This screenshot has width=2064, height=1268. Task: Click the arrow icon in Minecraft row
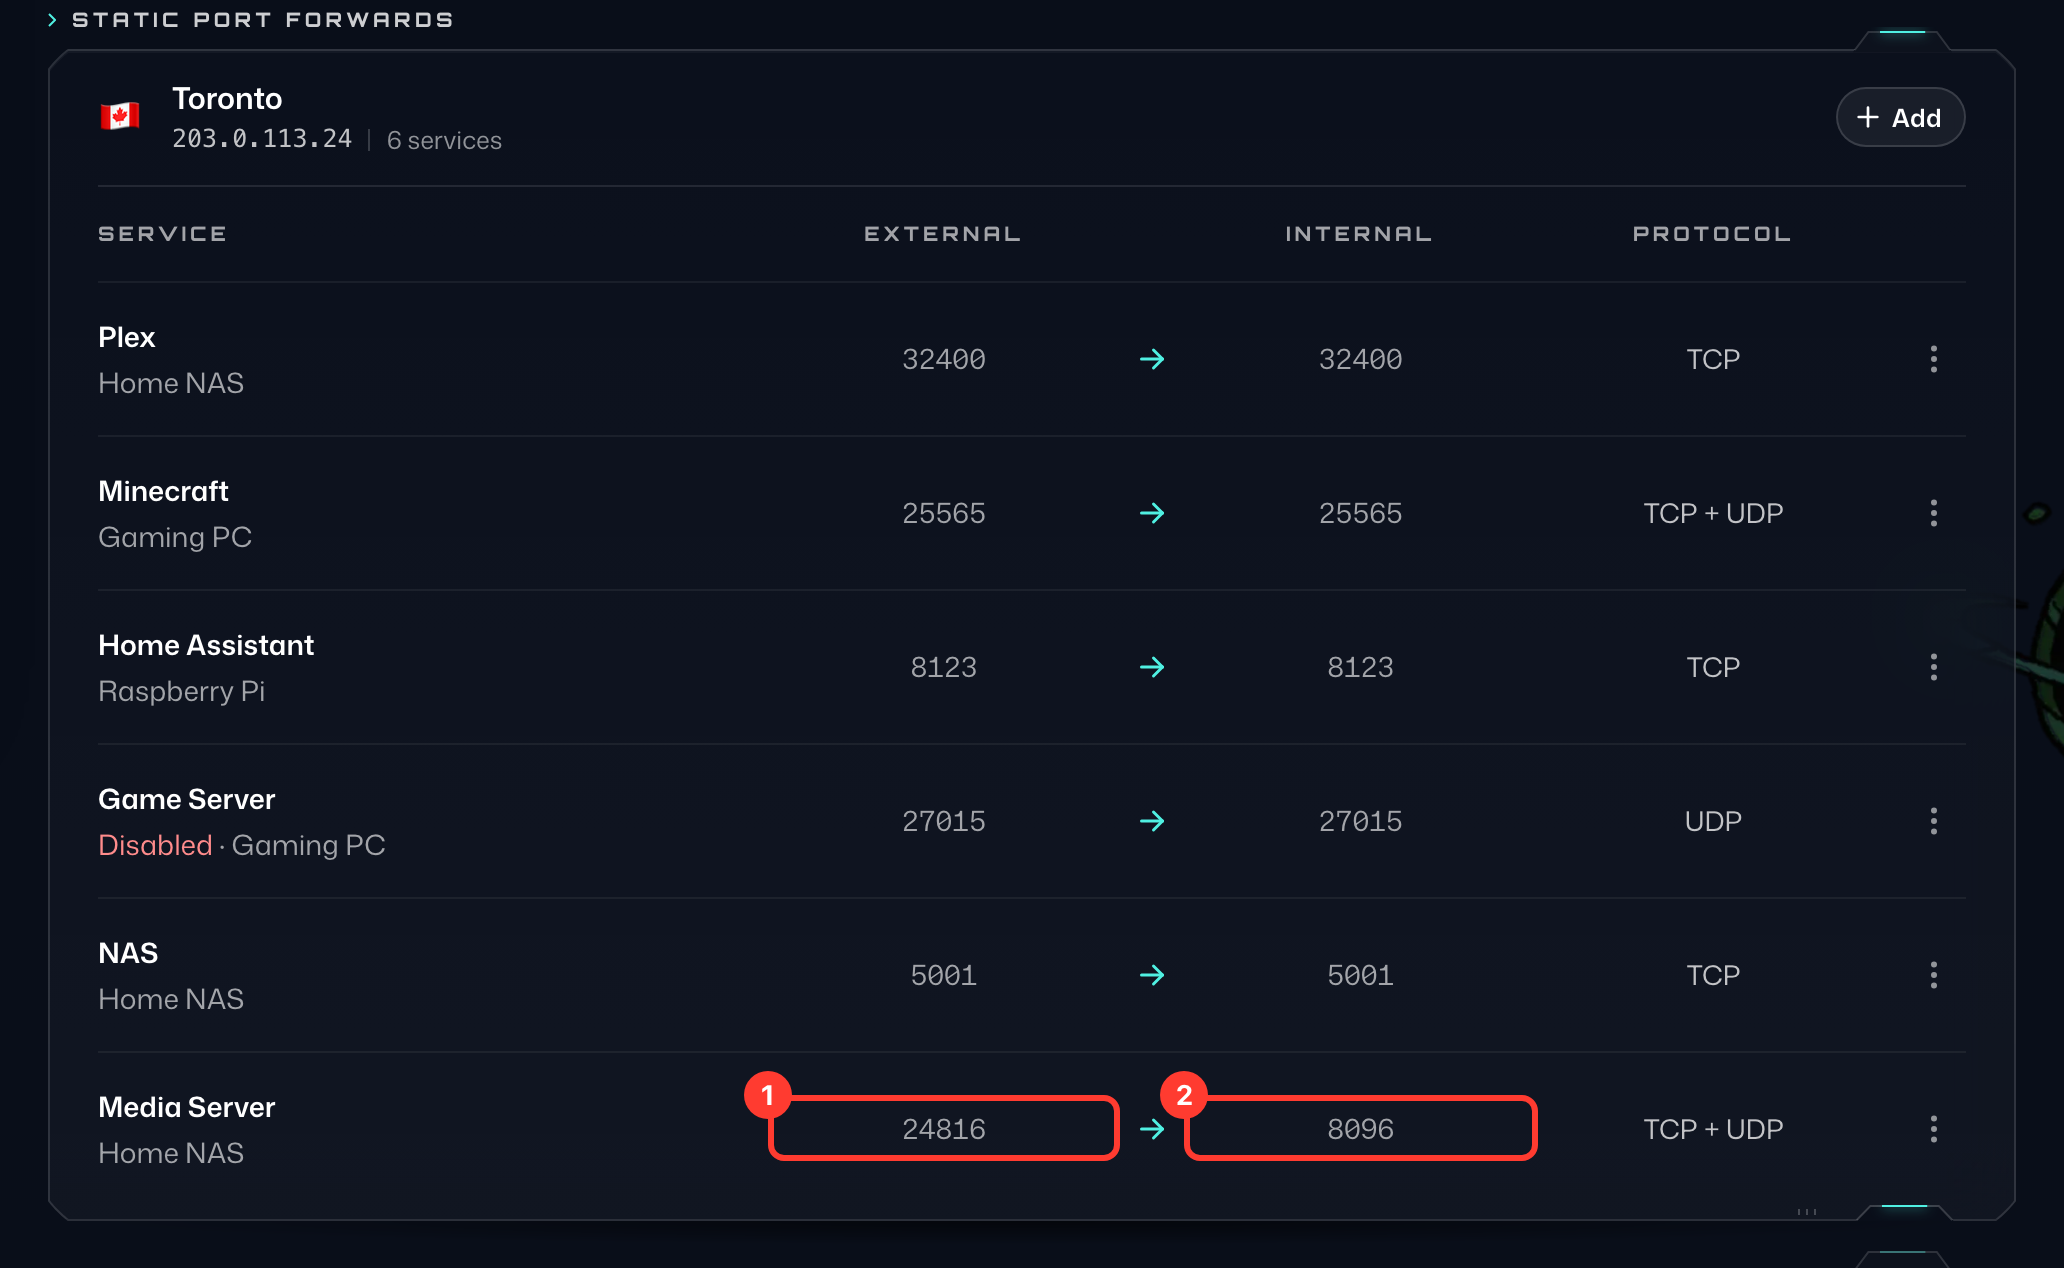coord(1152,513)
